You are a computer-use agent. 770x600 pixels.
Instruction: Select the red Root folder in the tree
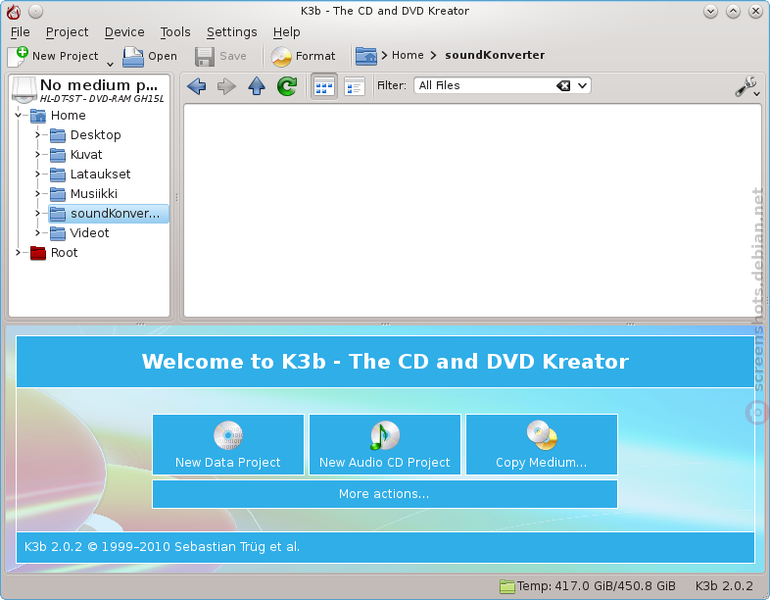[x=54, y=252]
